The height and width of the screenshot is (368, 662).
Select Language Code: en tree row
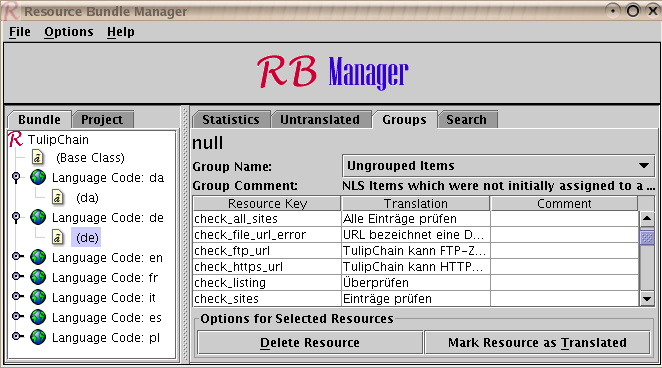point(107,257)
